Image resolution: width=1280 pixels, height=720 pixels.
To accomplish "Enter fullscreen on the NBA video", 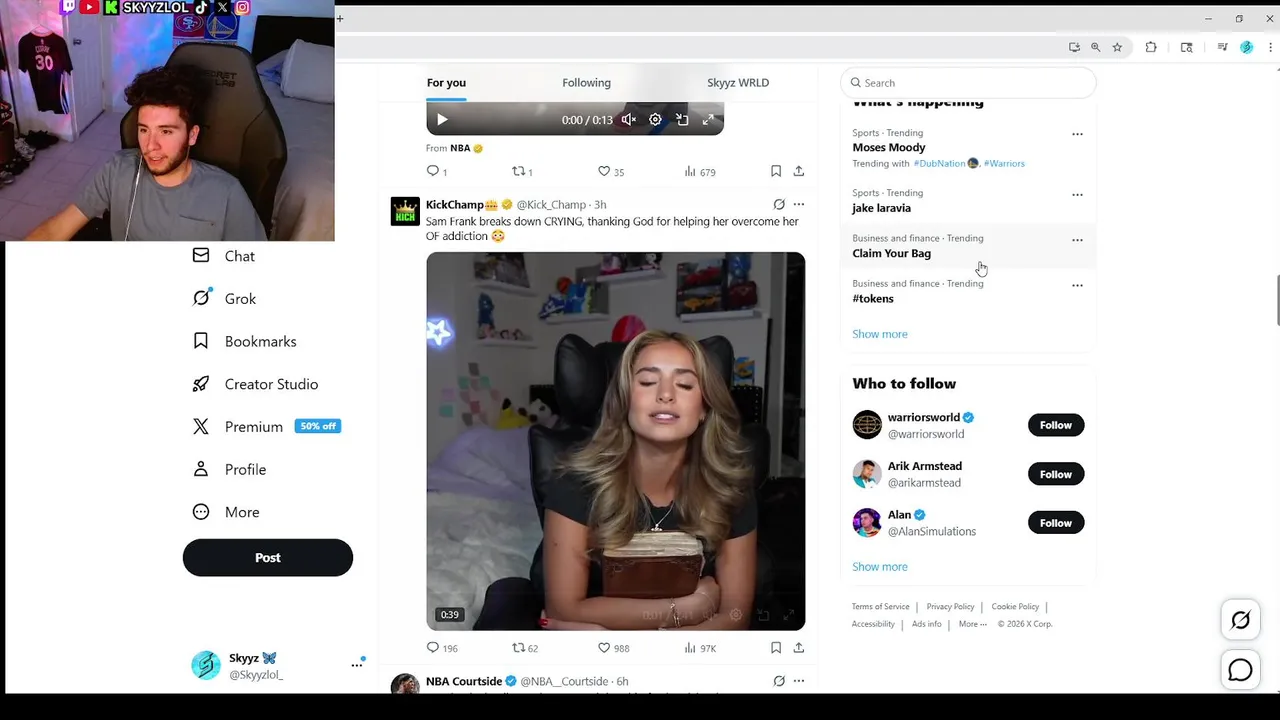I will (708, 120).
